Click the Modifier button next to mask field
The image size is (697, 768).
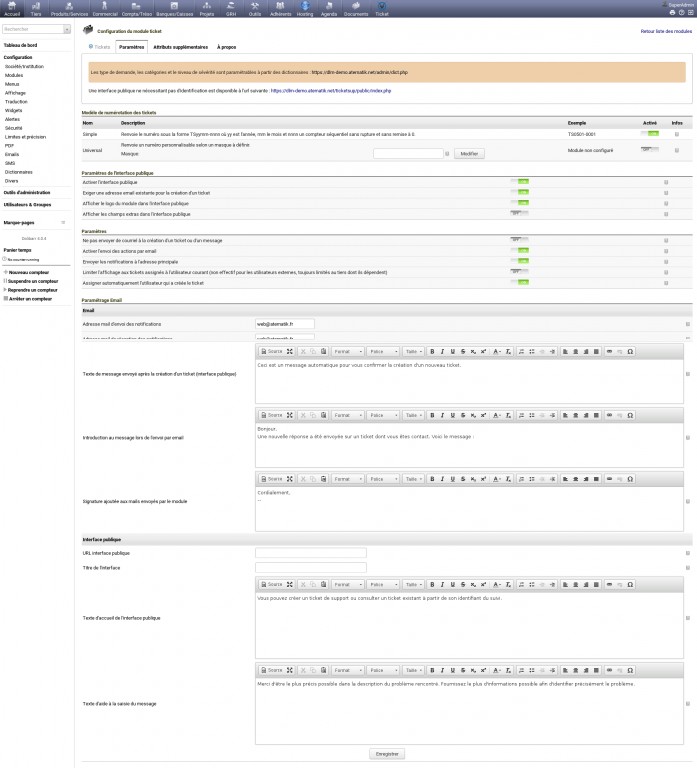pos(469,154)
